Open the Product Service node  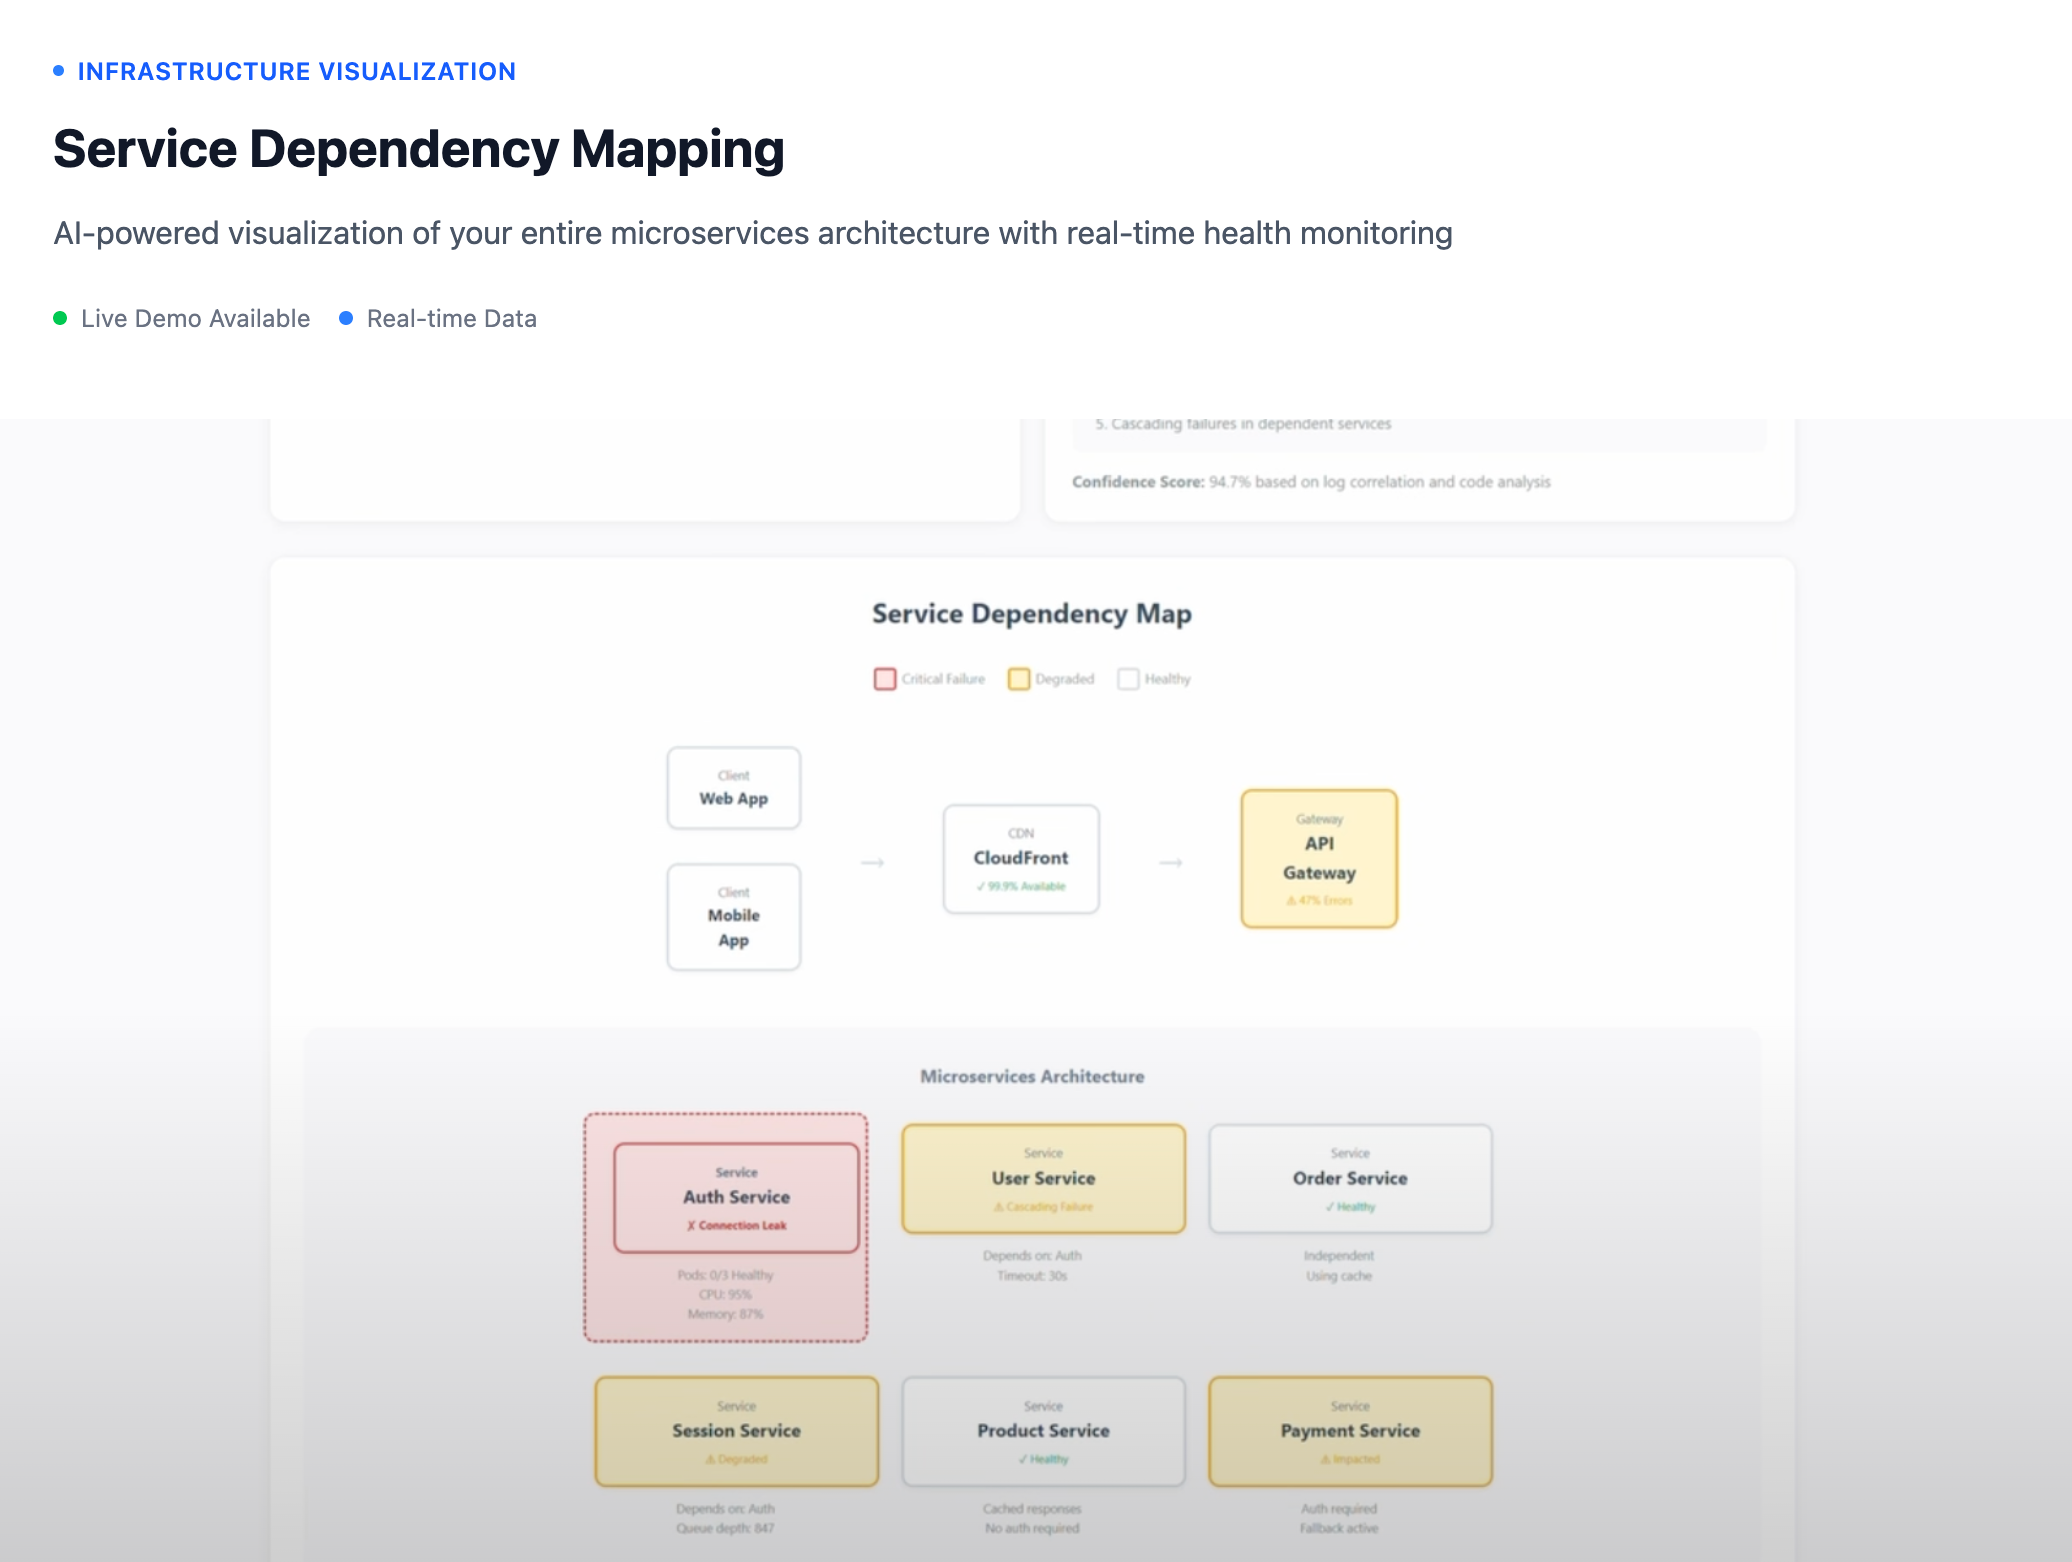(1043, 1431)
